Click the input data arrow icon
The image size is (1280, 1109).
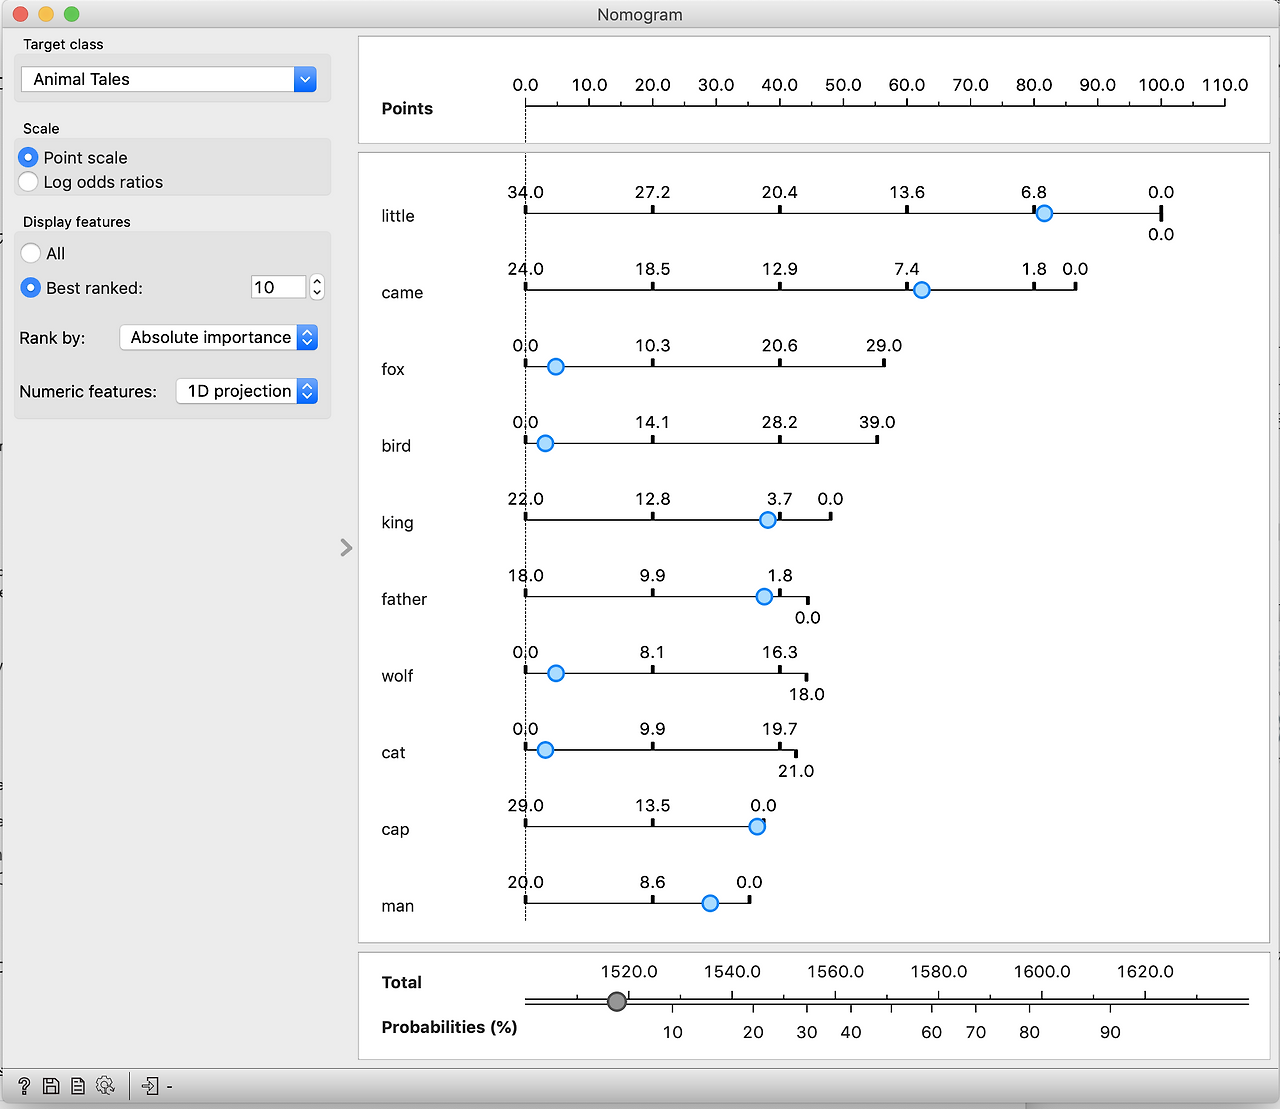[150, 1086]
